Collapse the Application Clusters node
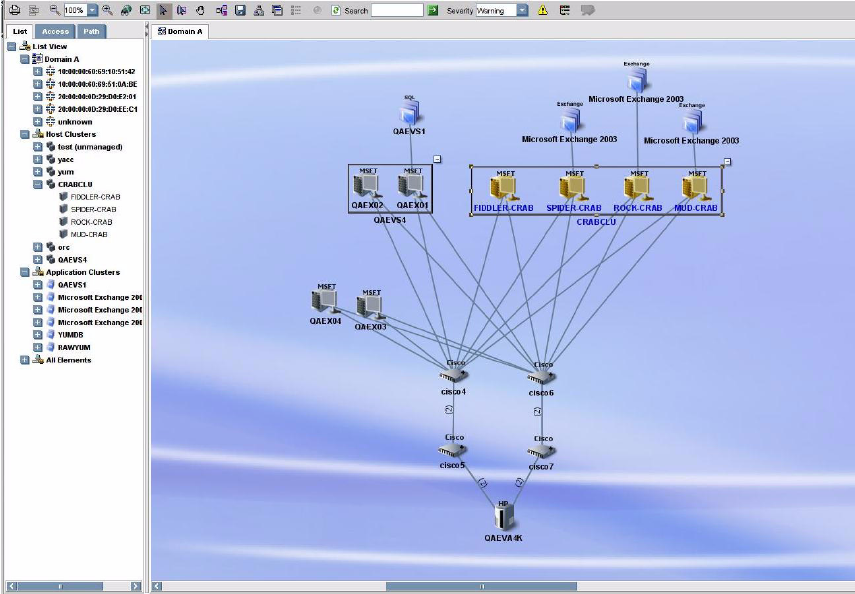 pos(25,272)
